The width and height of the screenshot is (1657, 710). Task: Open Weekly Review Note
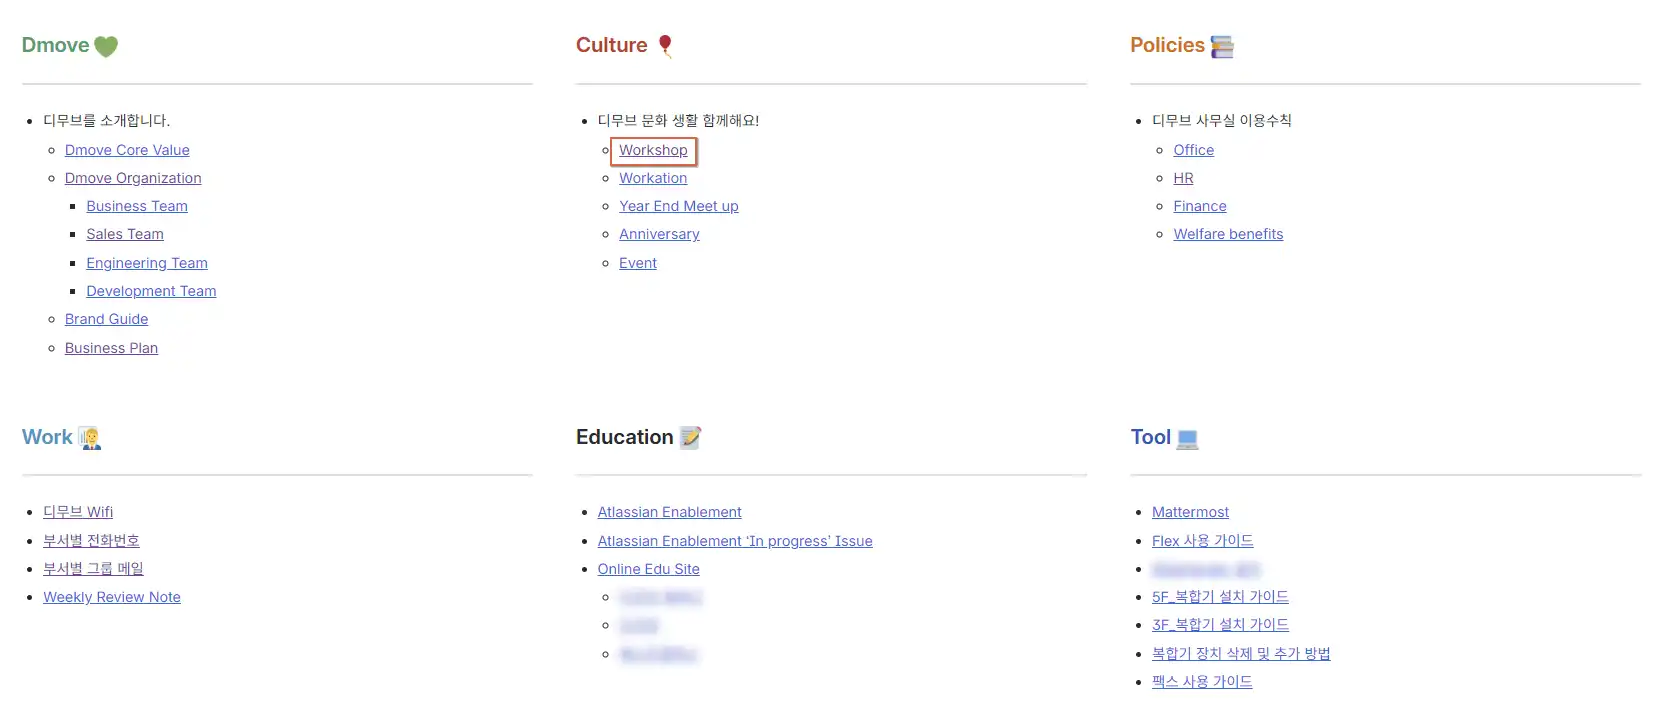click(112, 597)
